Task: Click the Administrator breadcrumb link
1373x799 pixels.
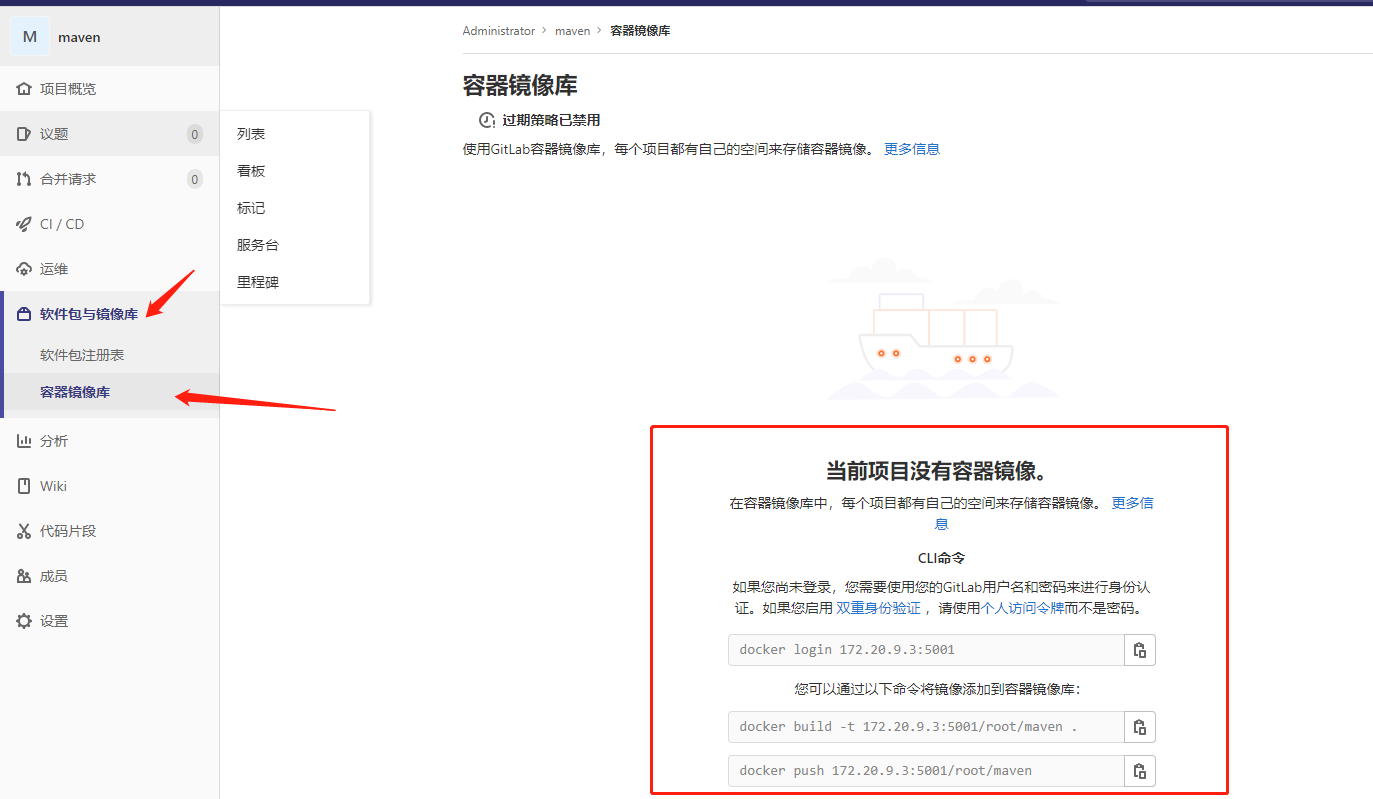Action: click(499, 31)
